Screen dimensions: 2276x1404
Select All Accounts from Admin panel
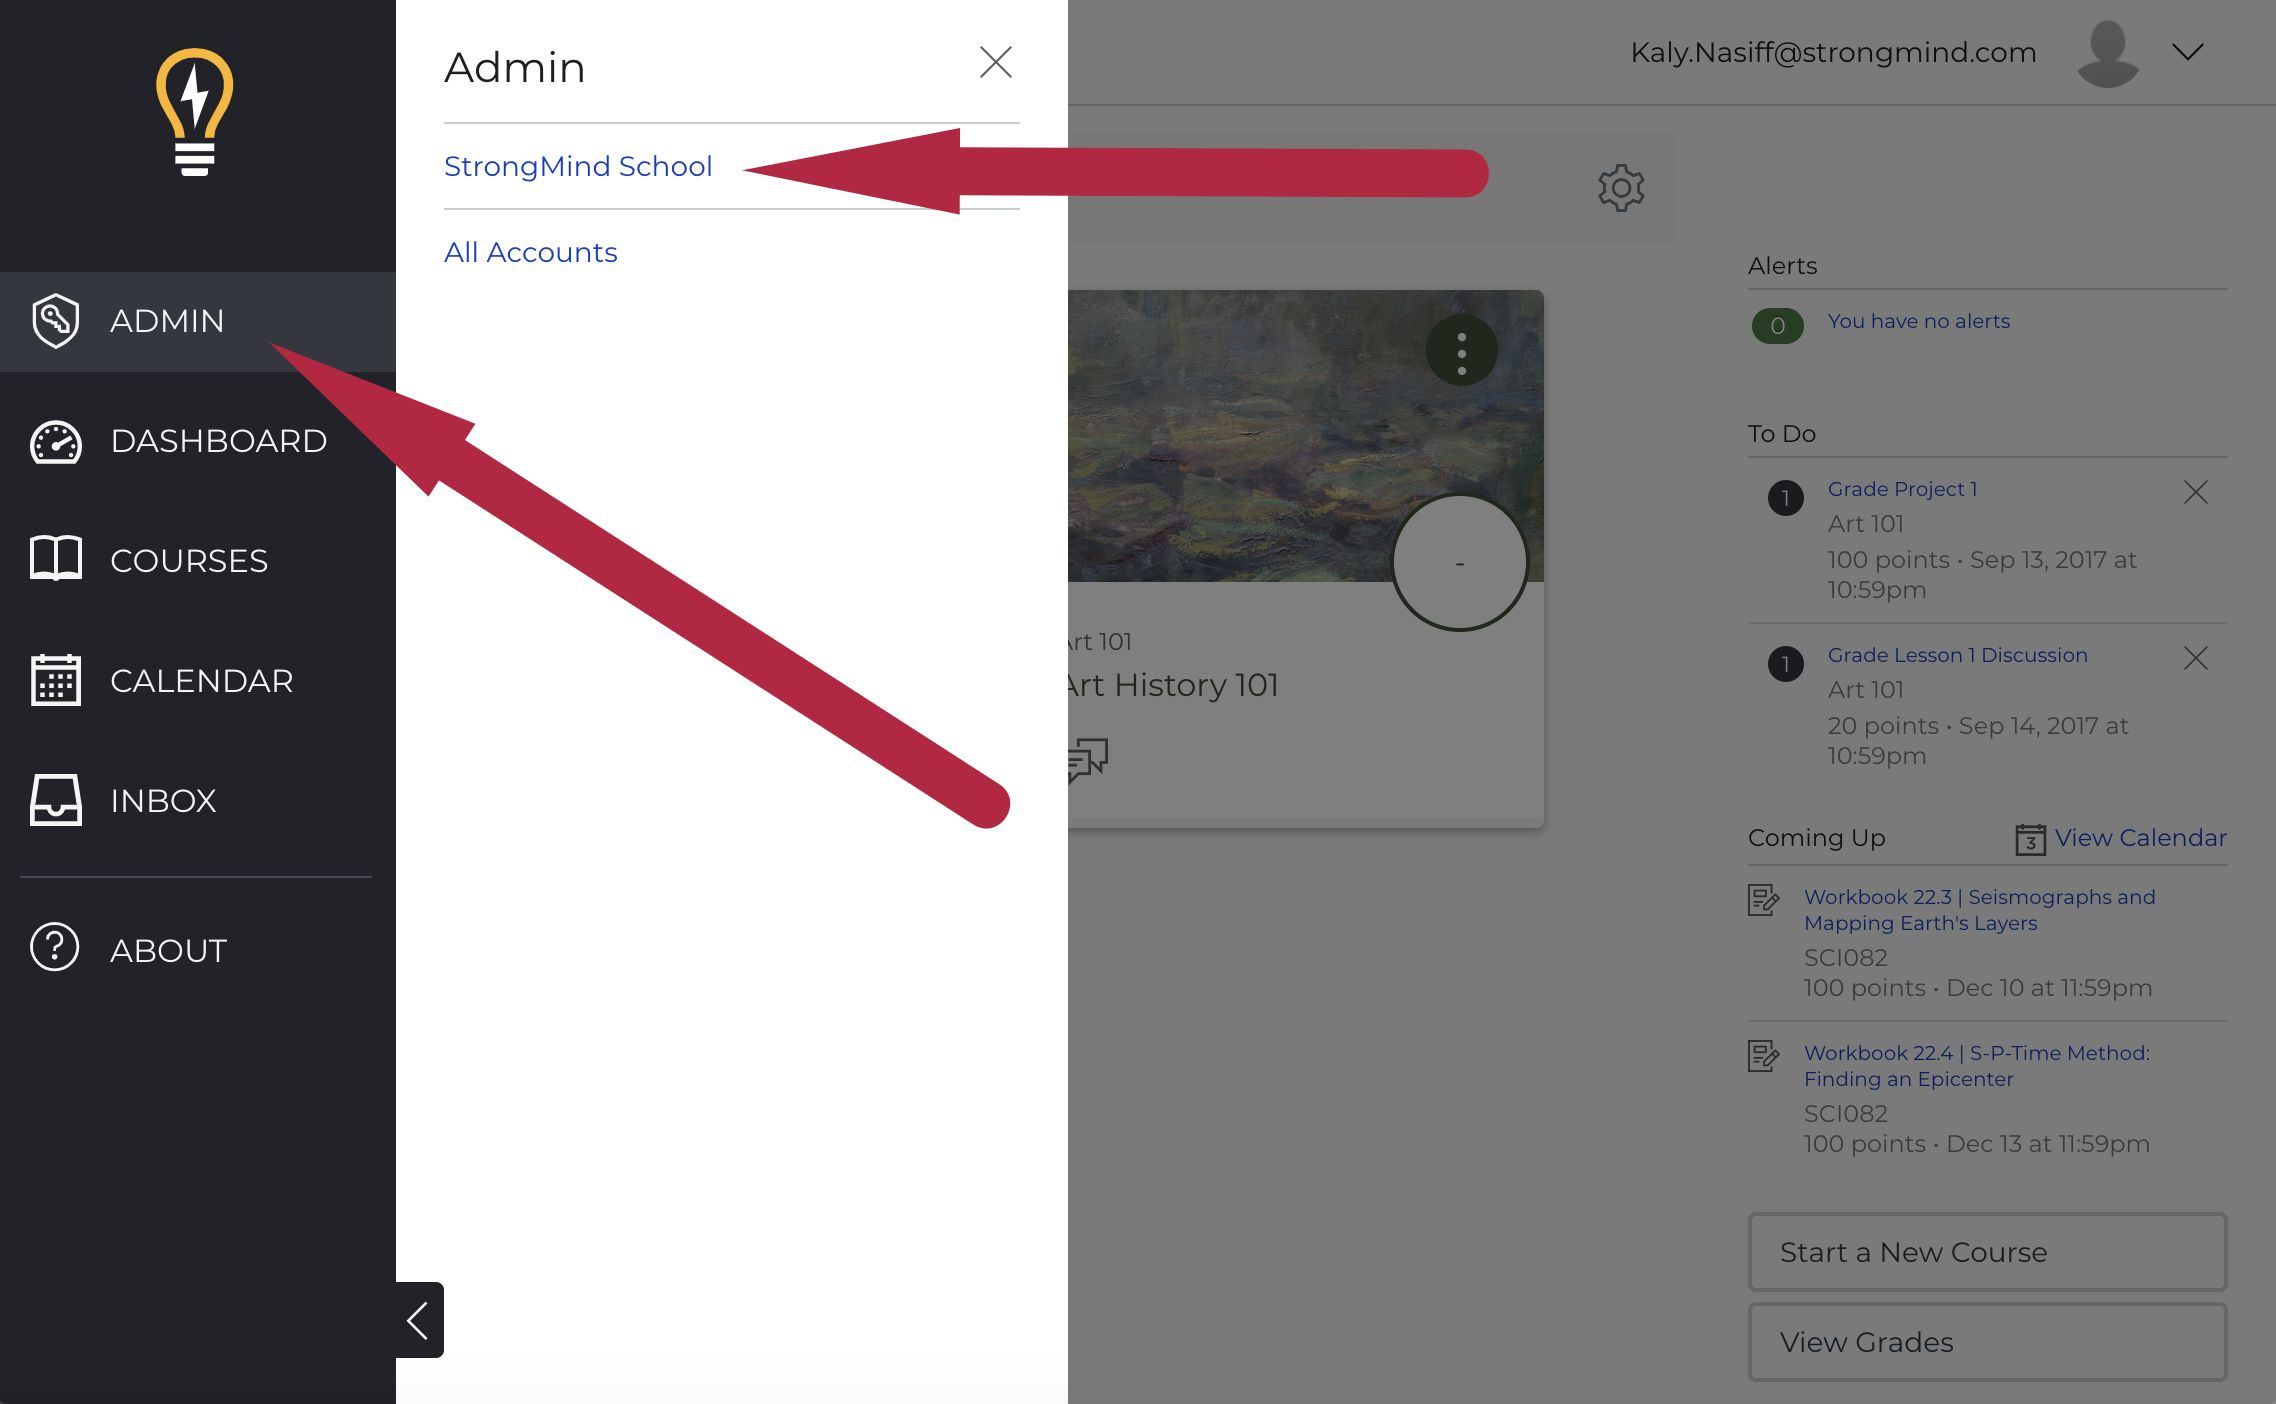coord(530,250)
